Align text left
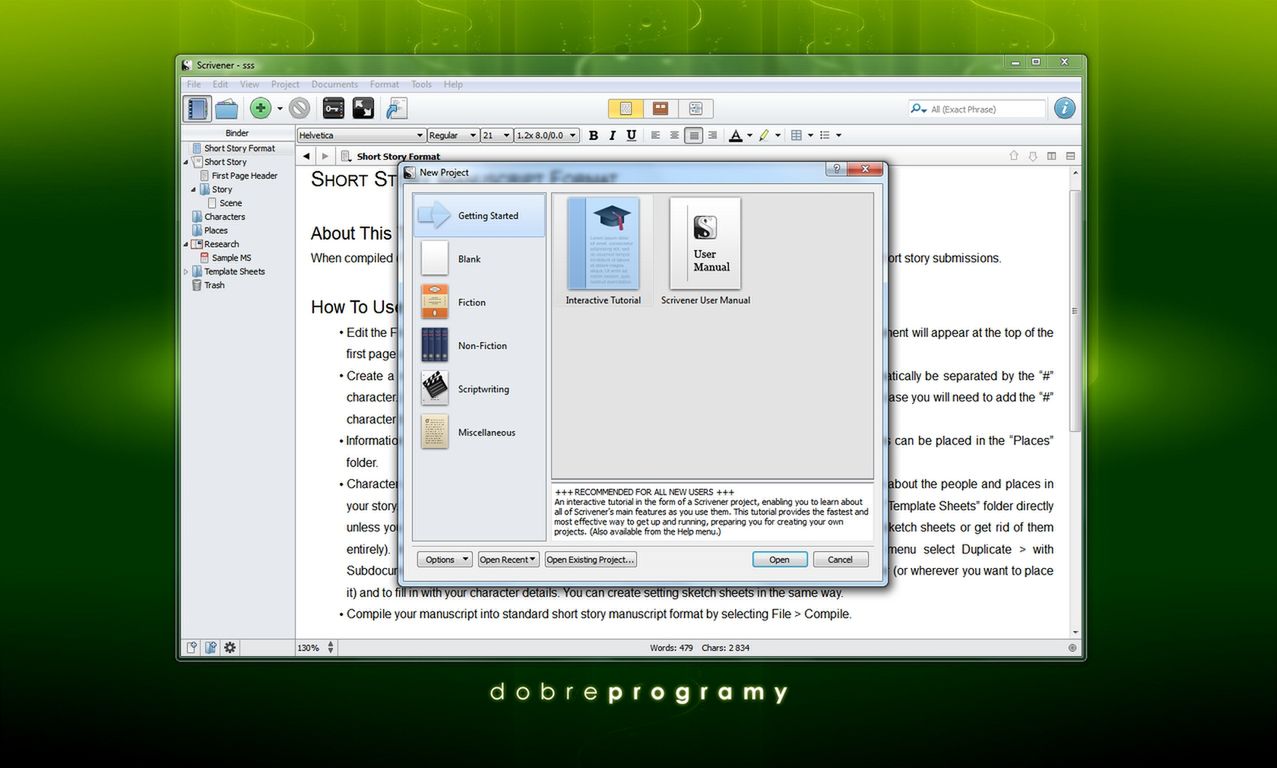The width and height of the screenshot is (1277, 768). [656, 135]
